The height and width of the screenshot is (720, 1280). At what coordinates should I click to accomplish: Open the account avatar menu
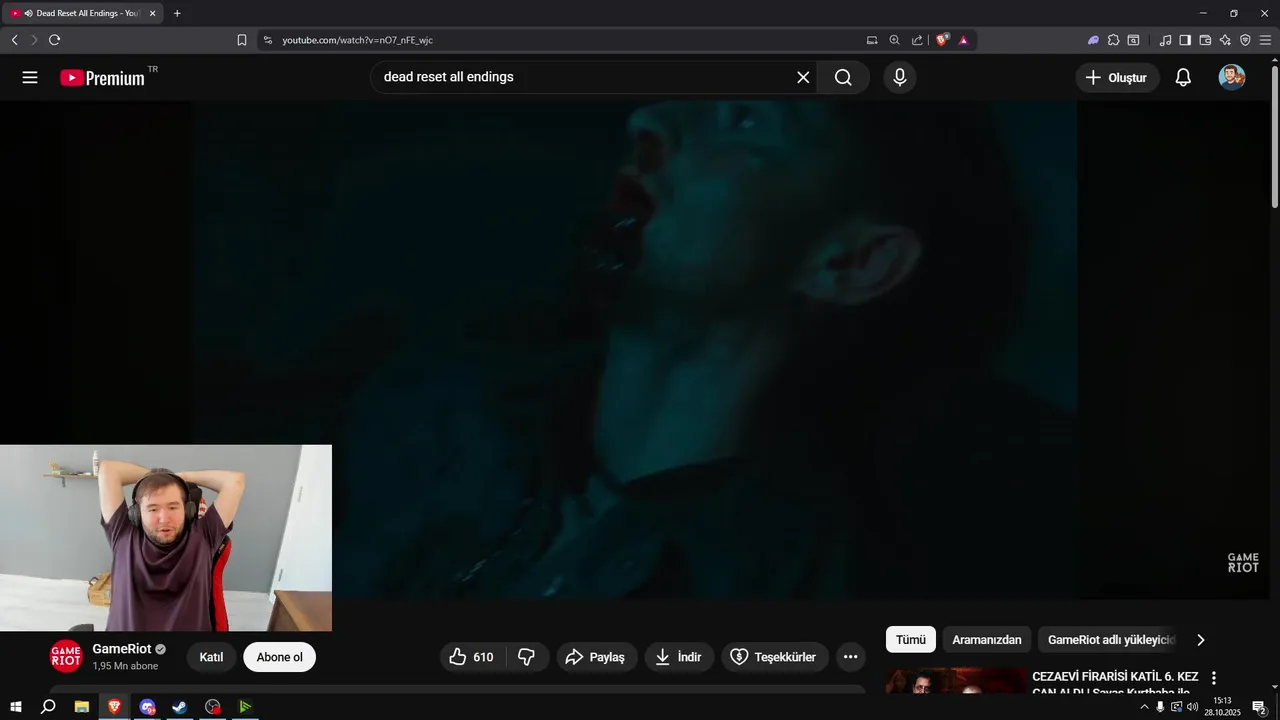click(x=1232, y=77)
